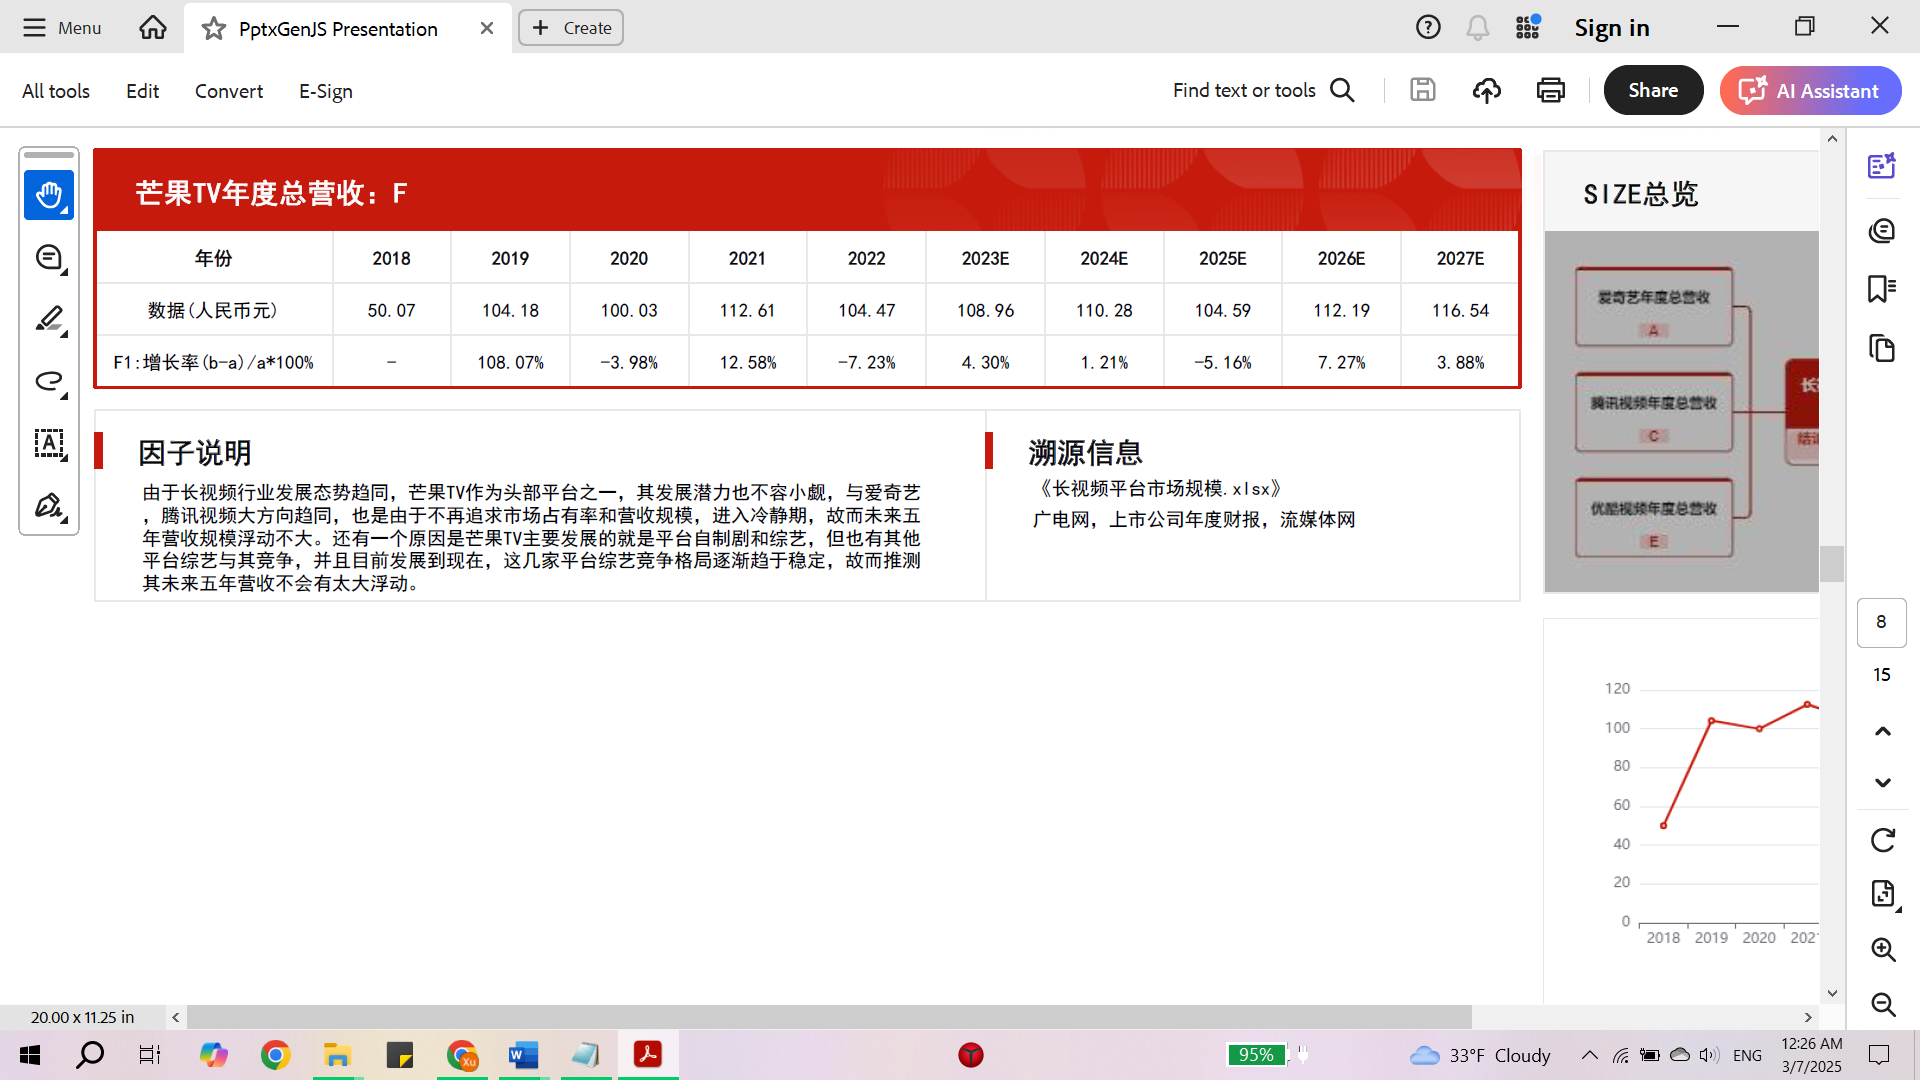Star the PptxGenJS Presentation document

coord(213,28)
